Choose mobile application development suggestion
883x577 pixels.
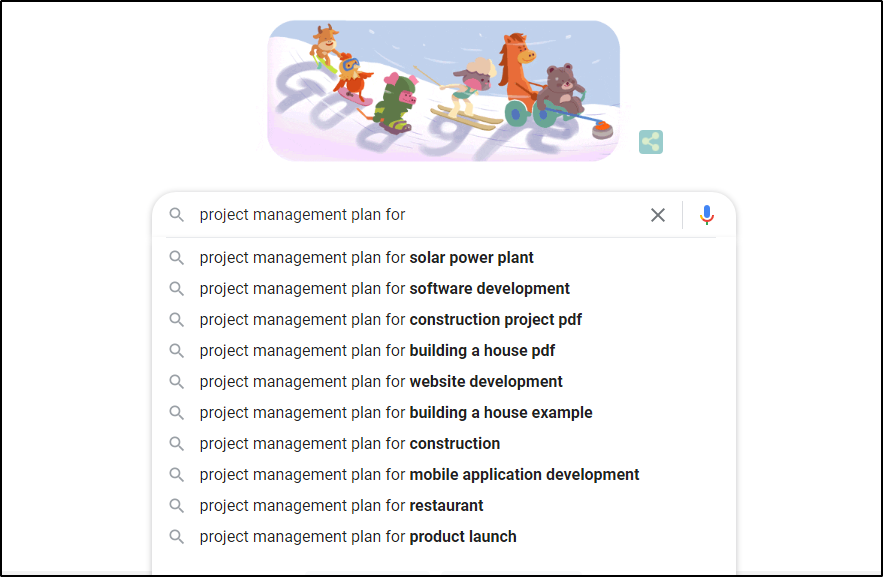[419, 475]
